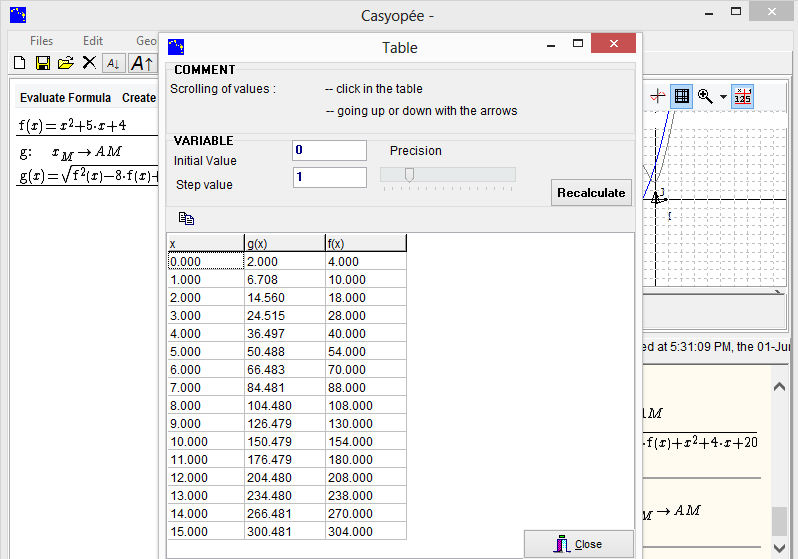Image resolution: width=798 pixels, height=559 pixels.
Task: Click the Close button in the Table dialog
Action: coord(579,544)
